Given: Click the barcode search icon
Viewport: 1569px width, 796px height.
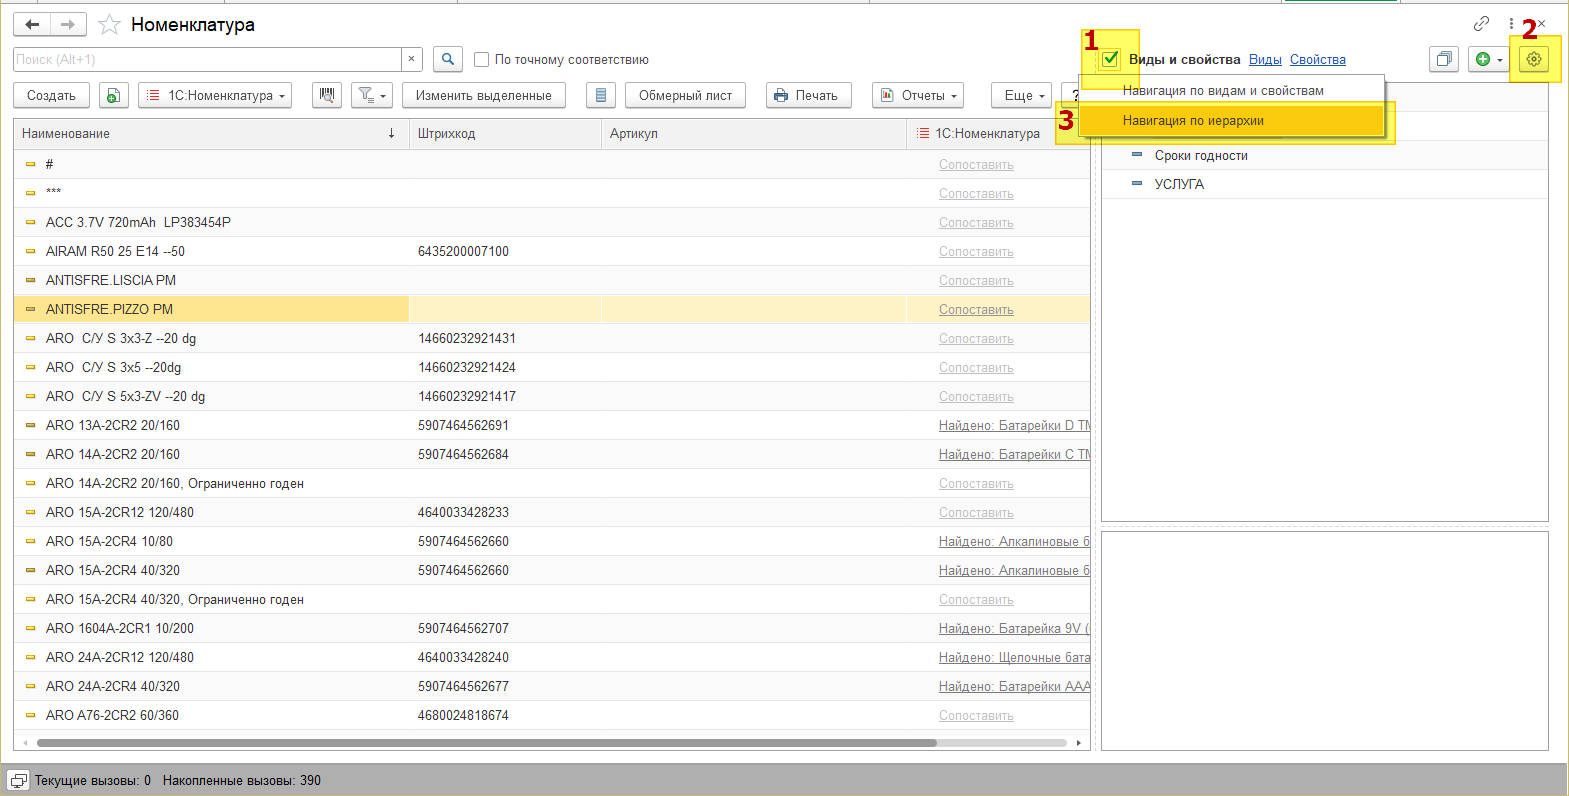Looking at the screenshot, I should 326,95.
